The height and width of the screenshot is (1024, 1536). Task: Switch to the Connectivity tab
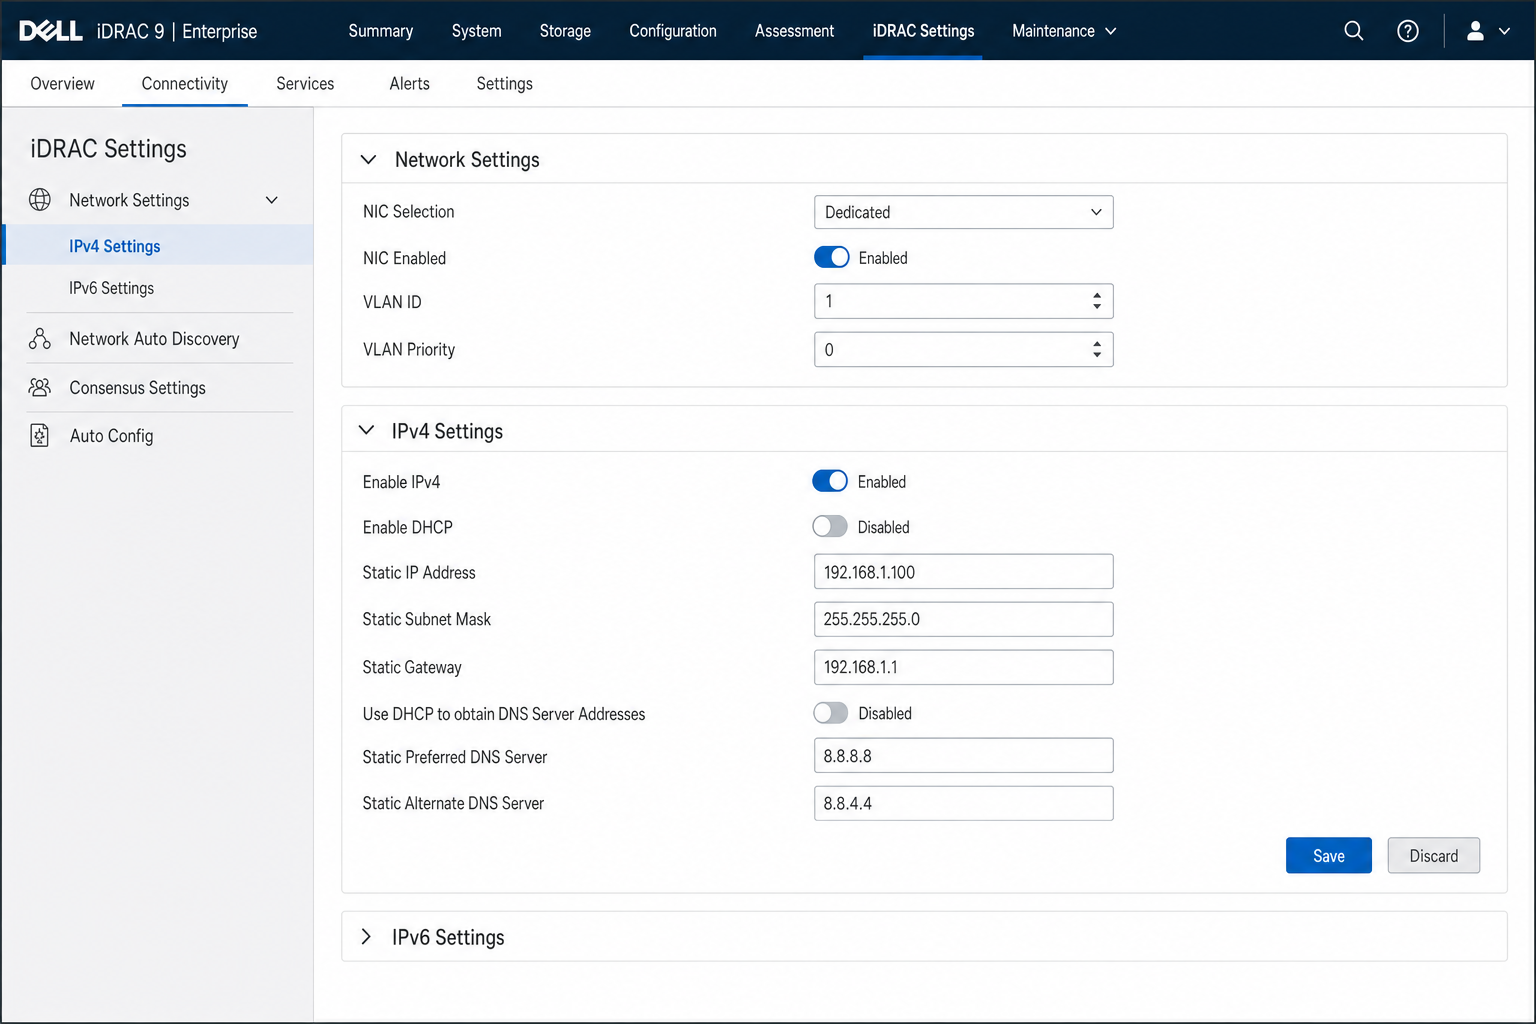point(185,84)
